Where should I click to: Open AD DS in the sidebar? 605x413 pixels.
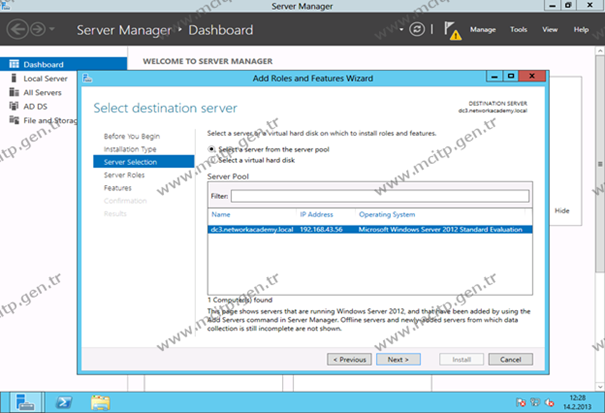35,106
